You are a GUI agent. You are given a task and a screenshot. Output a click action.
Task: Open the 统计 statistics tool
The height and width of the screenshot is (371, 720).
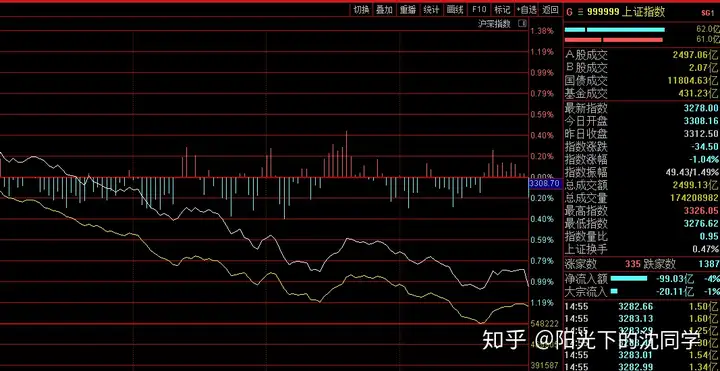[x=431, y=10]
